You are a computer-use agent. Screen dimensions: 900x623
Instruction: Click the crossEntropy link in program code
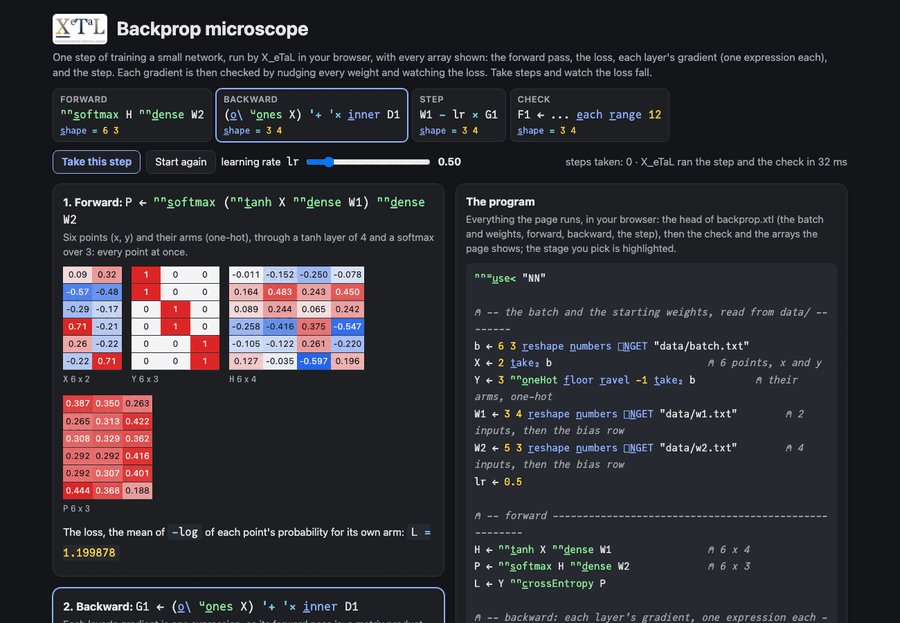pyautogui.click(x=552, y=583)
